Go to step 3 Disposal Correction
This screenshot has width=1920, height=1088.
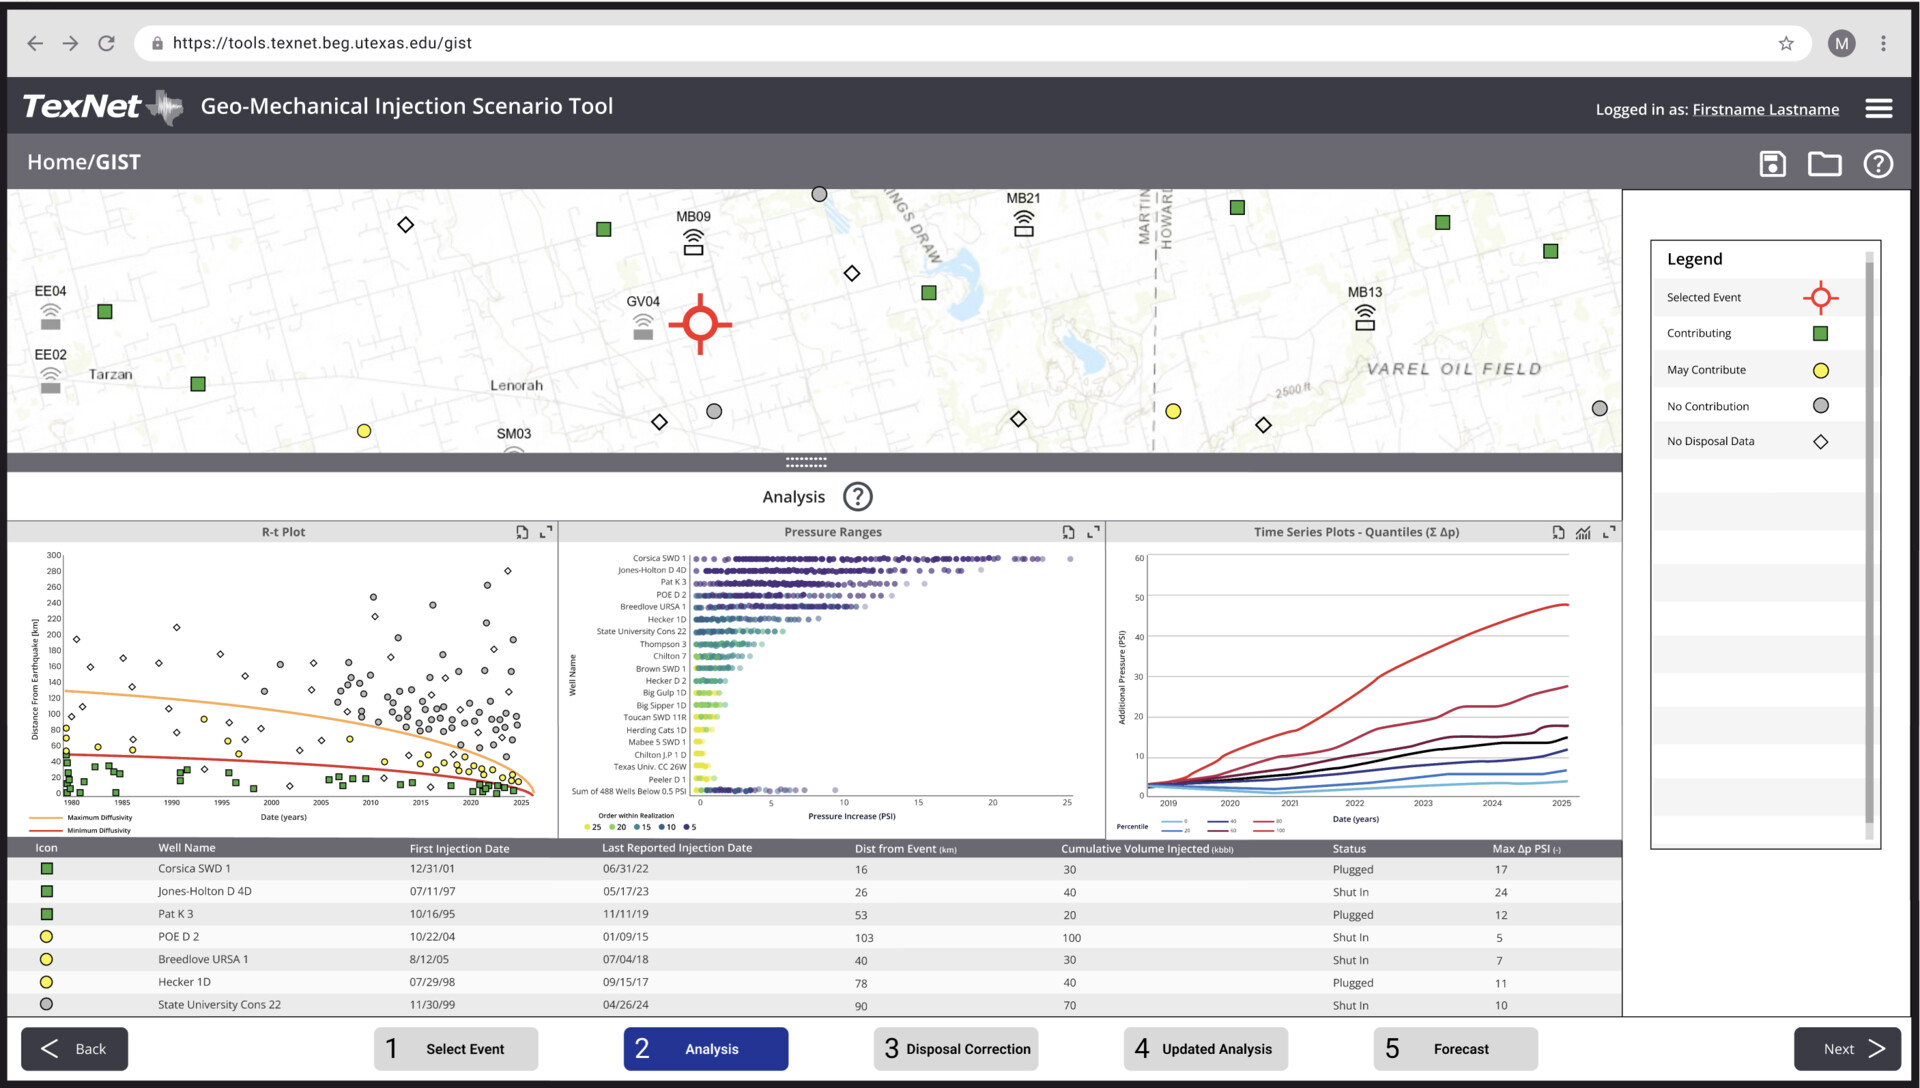(x=955, y=1049)
